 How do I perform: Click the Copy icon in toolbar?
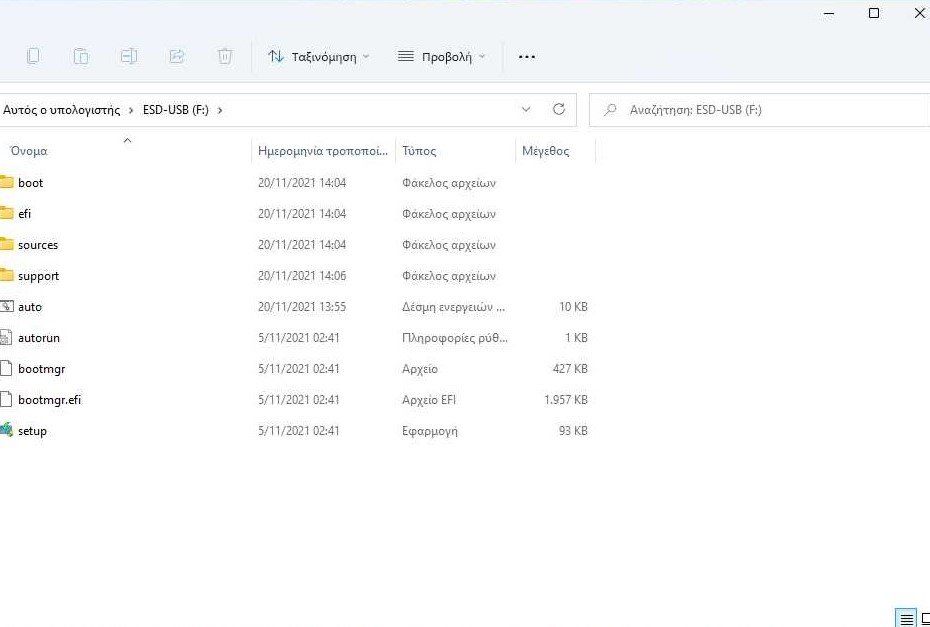pos(33,56)
